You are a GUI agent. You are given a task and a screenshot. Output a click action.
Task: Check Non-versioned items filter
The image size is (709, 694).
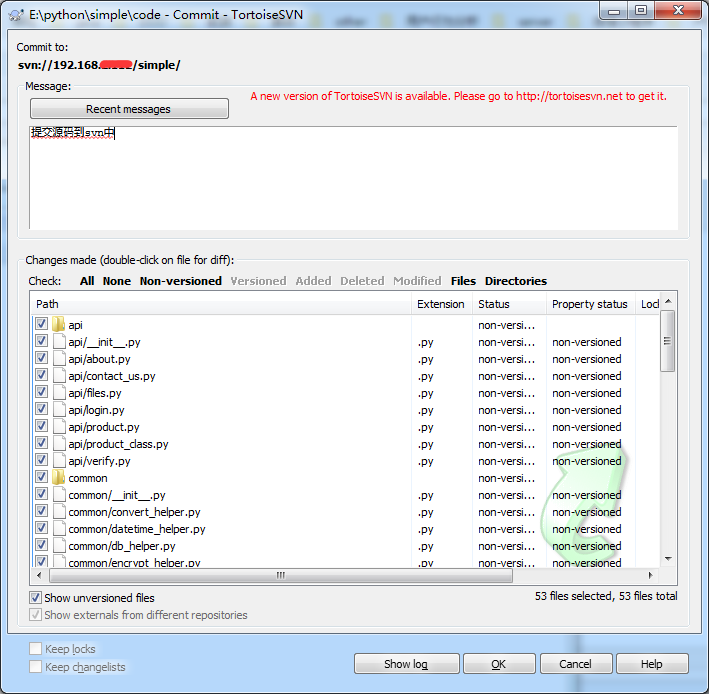click(x=180, y=281)
